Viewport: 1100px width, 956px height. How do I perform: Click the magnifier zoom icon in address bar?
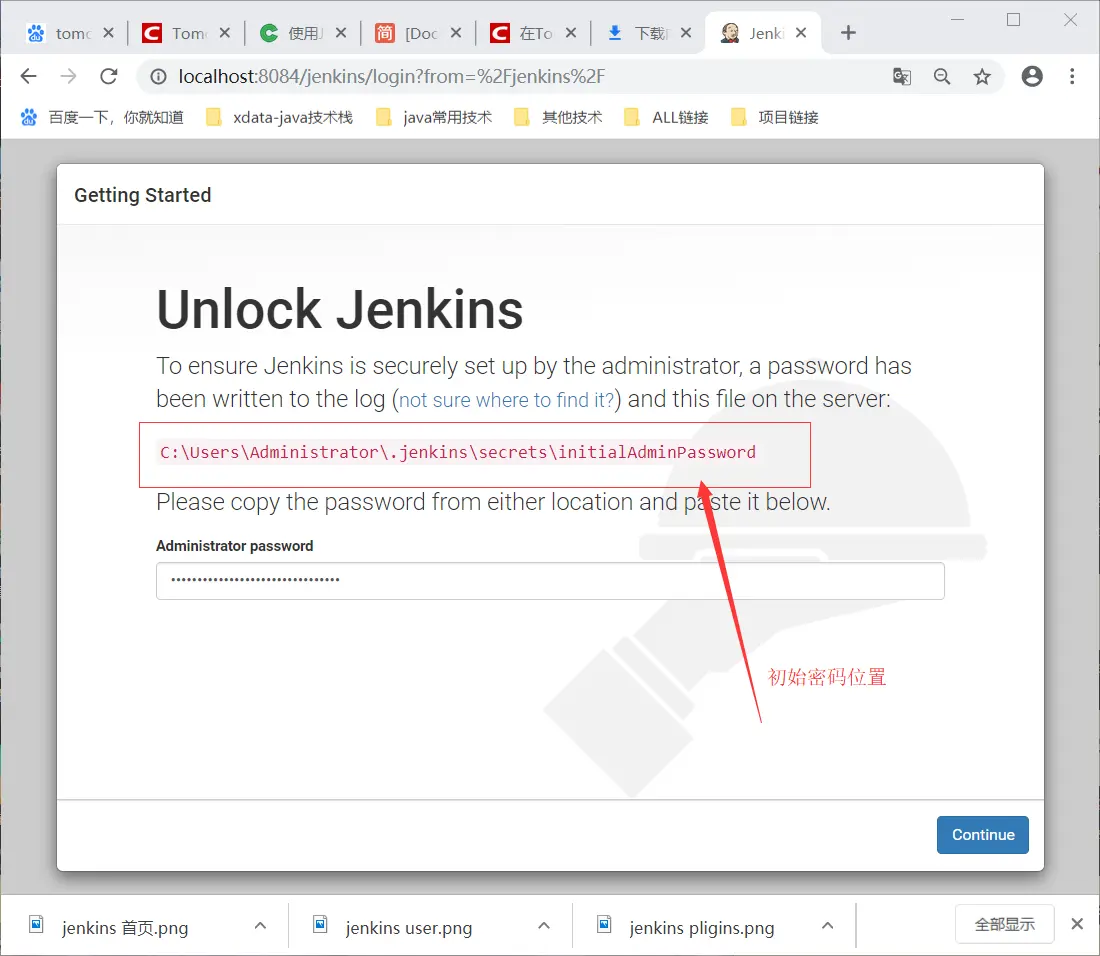pos(941,76)
